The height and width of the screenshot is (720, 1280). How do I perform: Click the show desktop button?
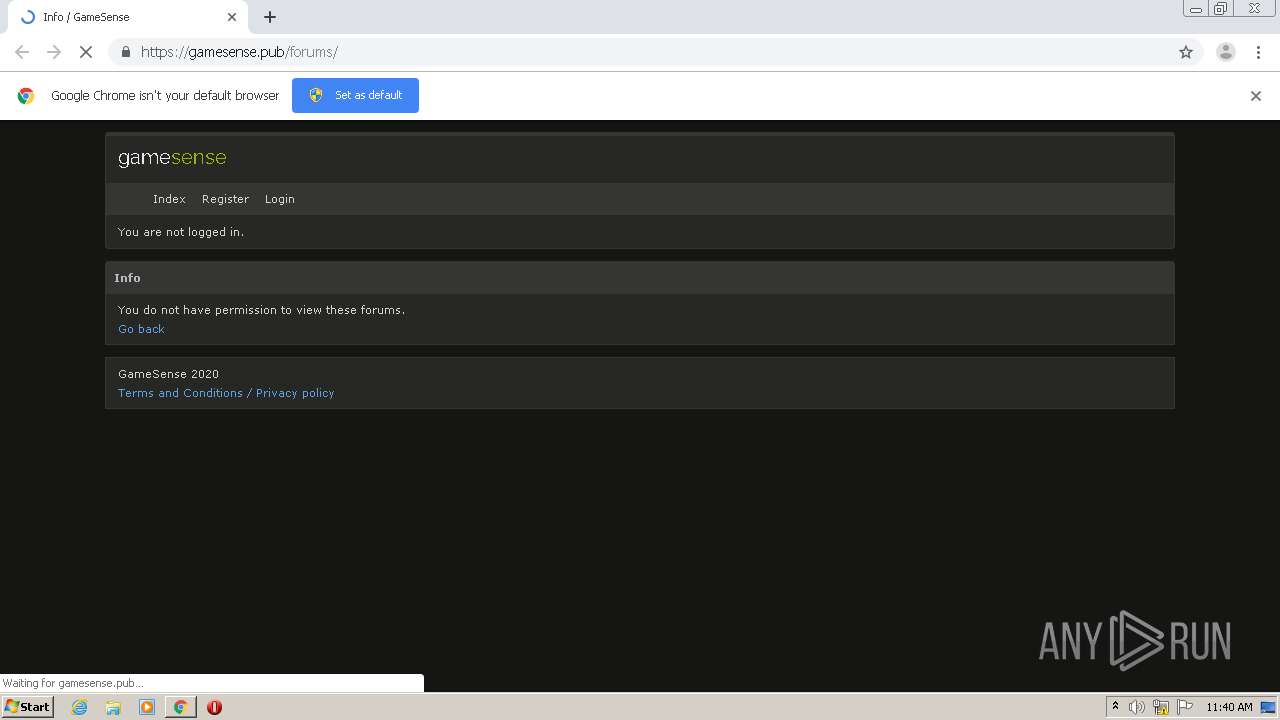[1268, 707]
